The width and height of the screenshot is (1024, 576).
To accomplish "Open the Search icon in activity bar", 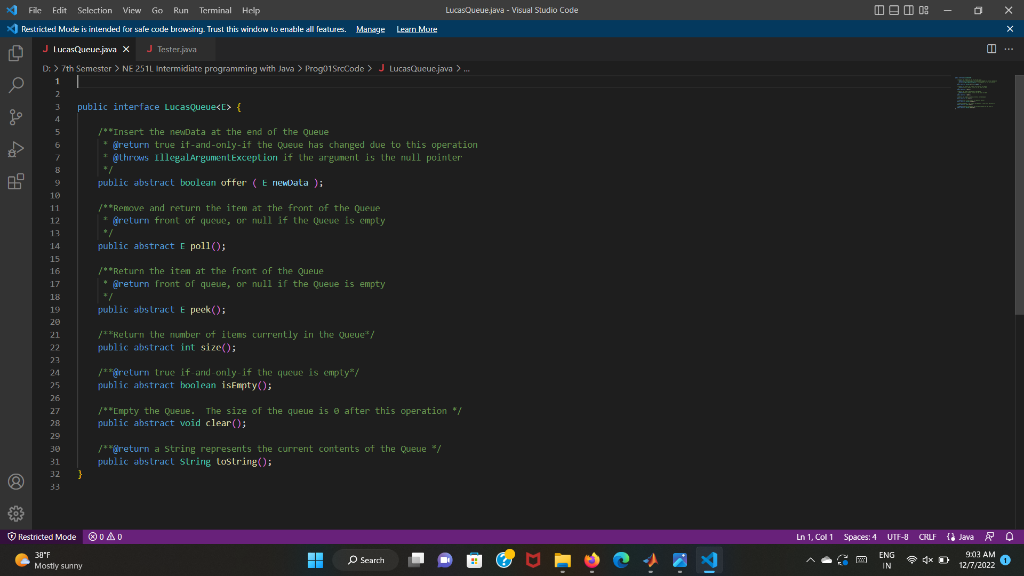I will (x=16, y=84).
